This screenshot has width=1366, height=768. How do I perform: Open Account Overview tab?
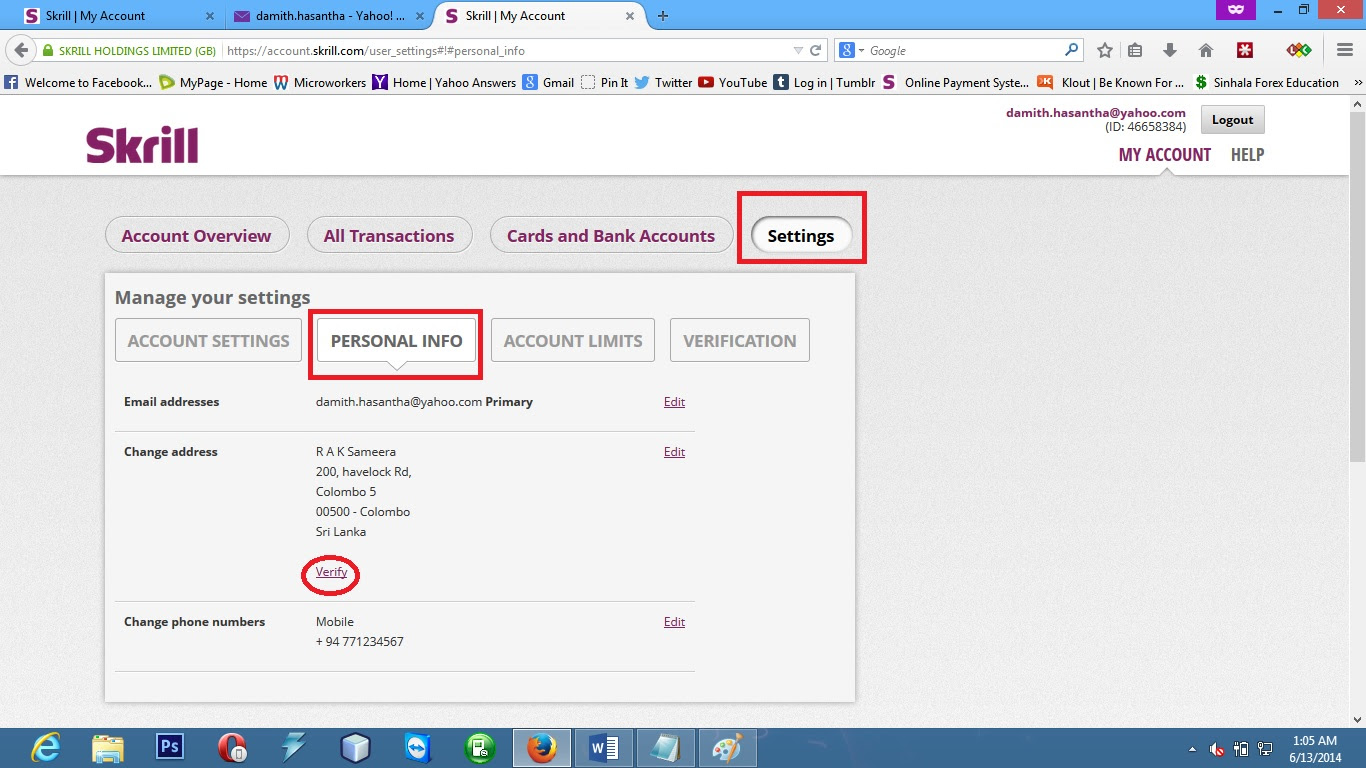pyautogui.click(x=197, y=236)
